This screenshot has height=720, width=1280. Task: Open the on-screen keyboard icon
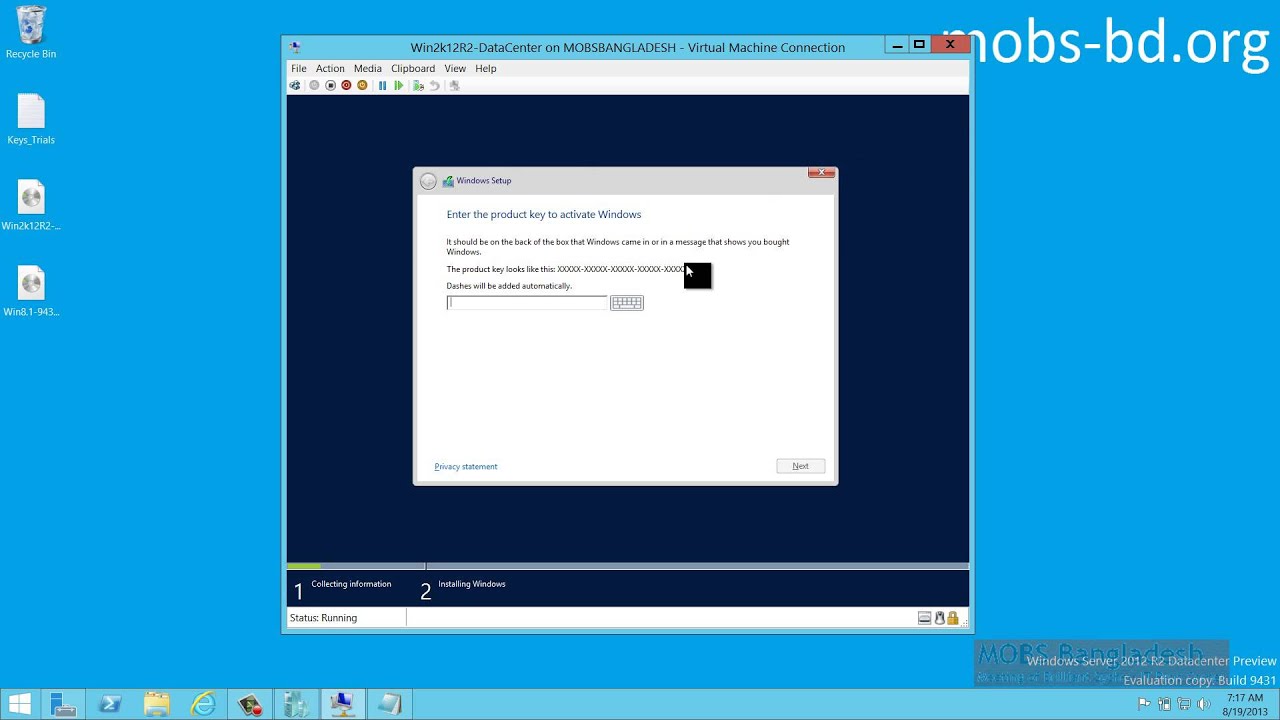pyautogui.click(x=627, y=303)
